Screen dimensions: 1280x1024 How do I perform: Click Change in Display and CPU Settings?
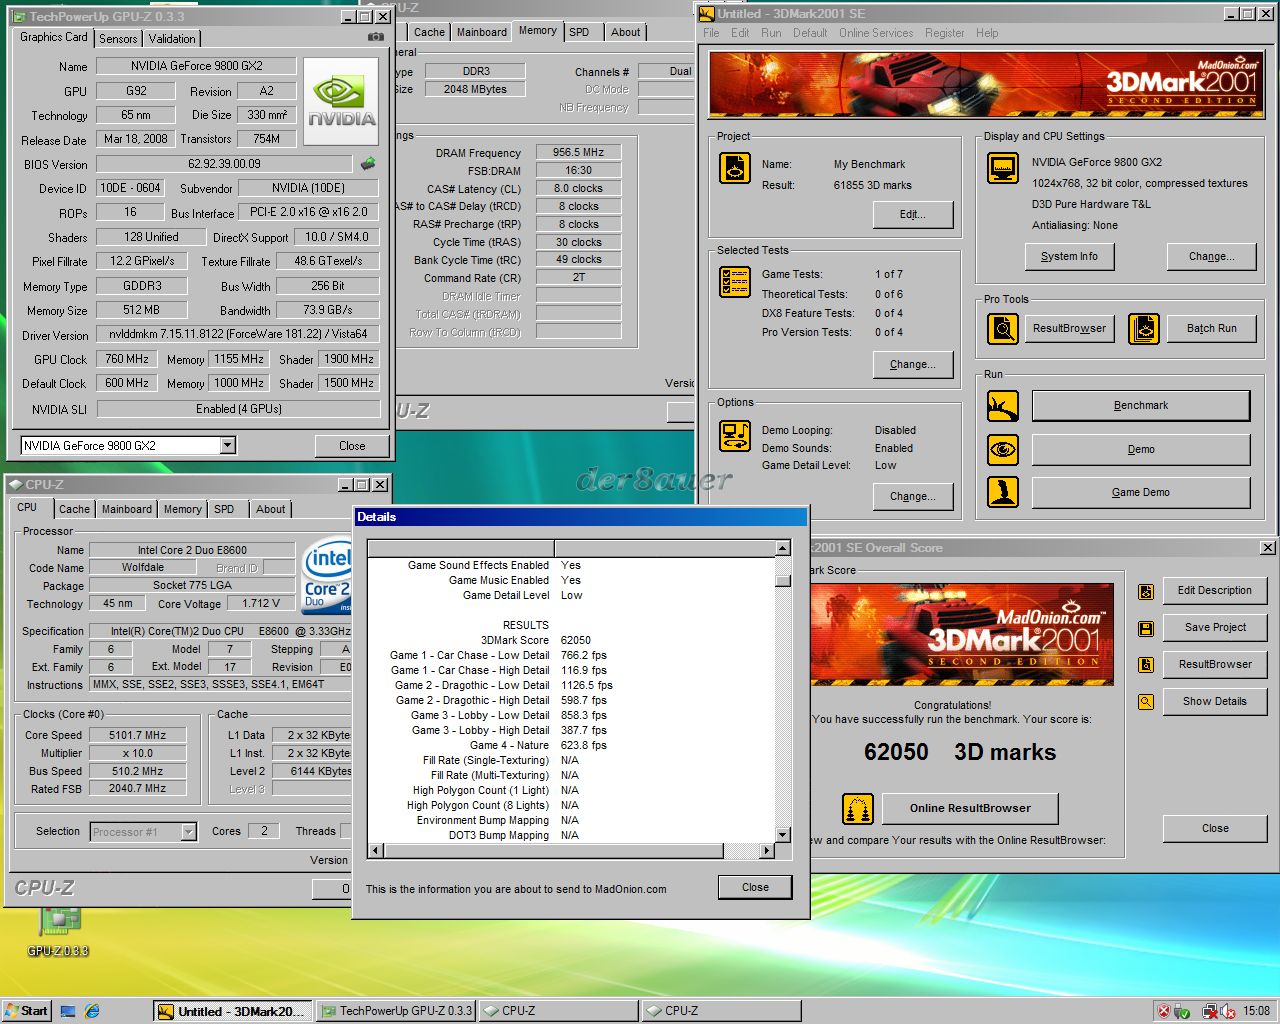[1211, 257]
